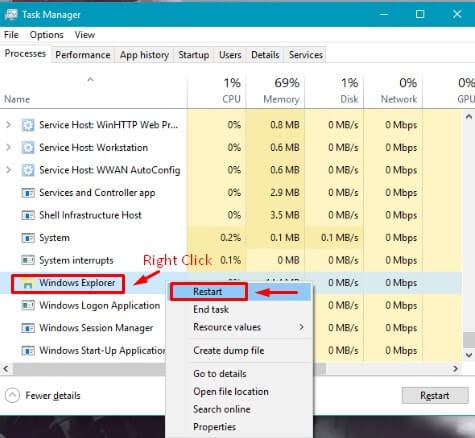Select the Processes tab
The width and height of the screenshot is (475, 438).
(25, 54)
